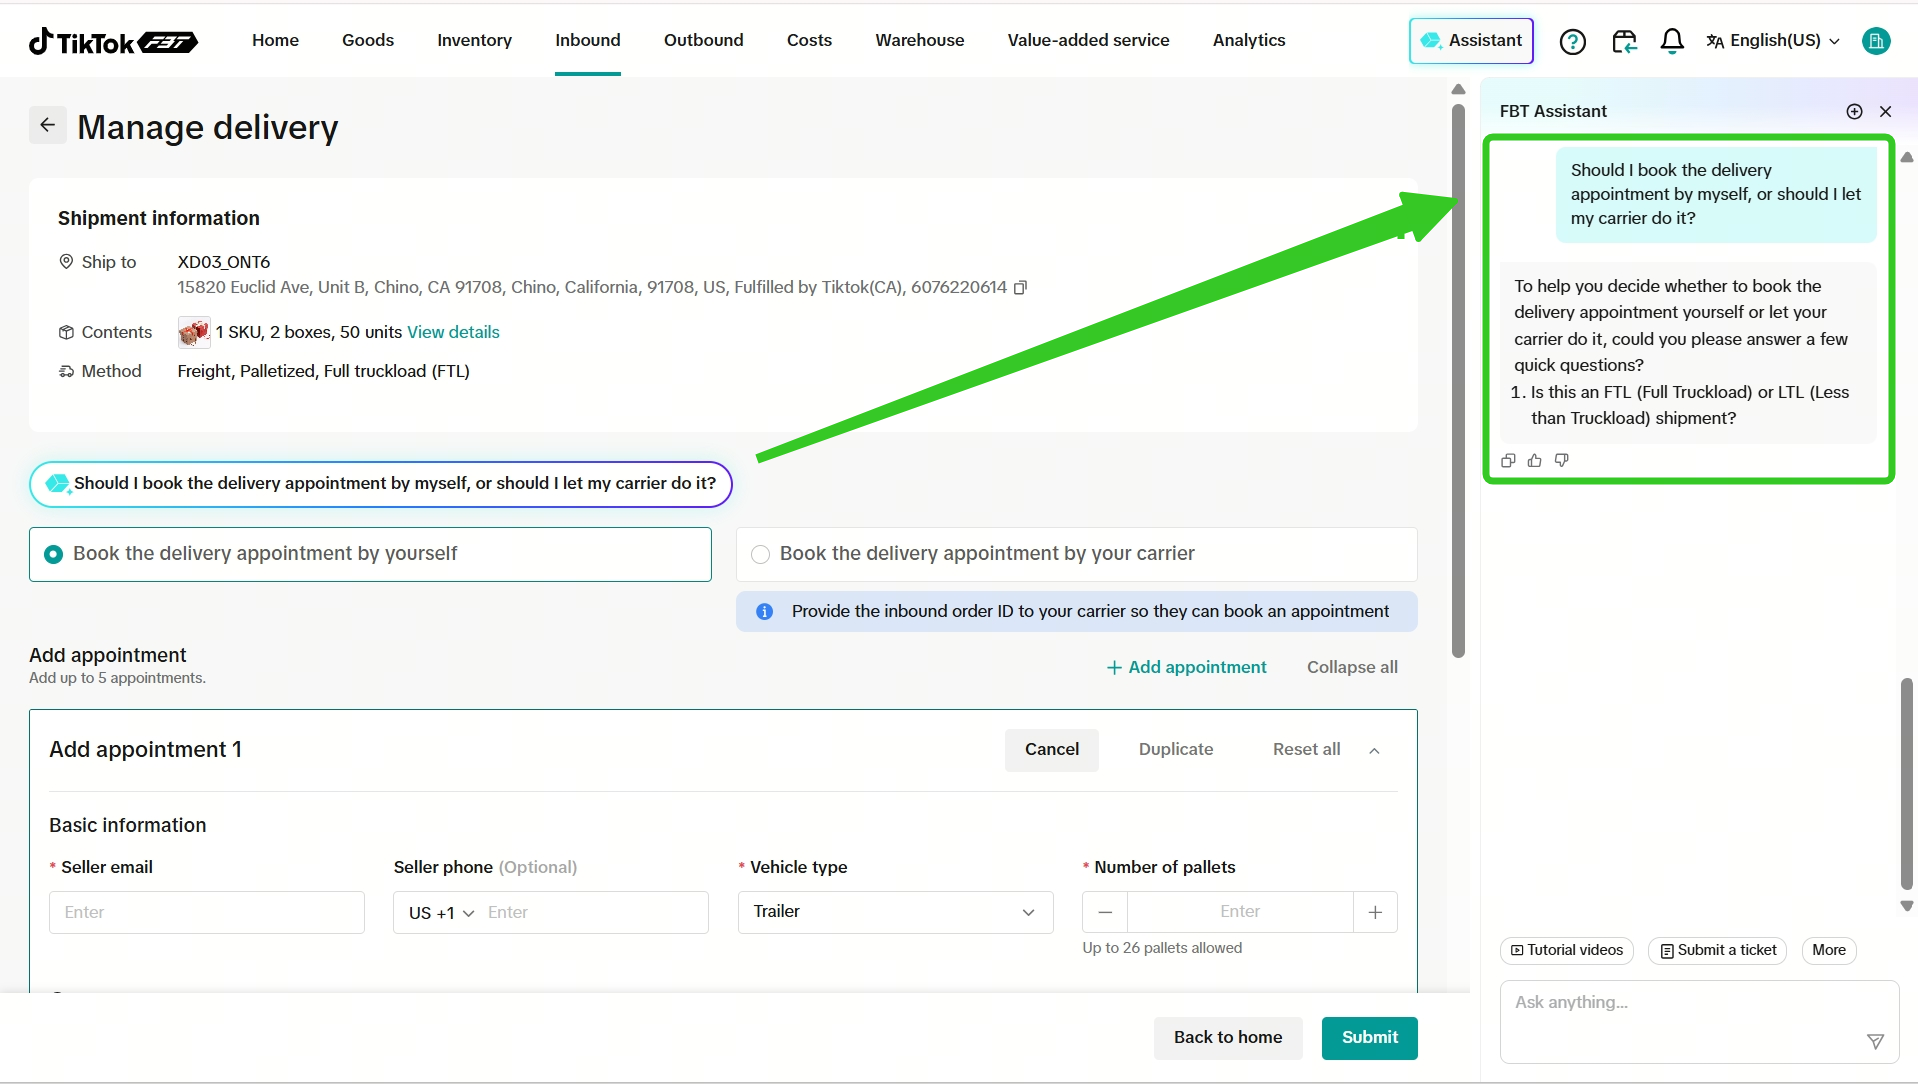
Task: Select Book the delivery appointment by yourself
Action: (x=54, y=554)
